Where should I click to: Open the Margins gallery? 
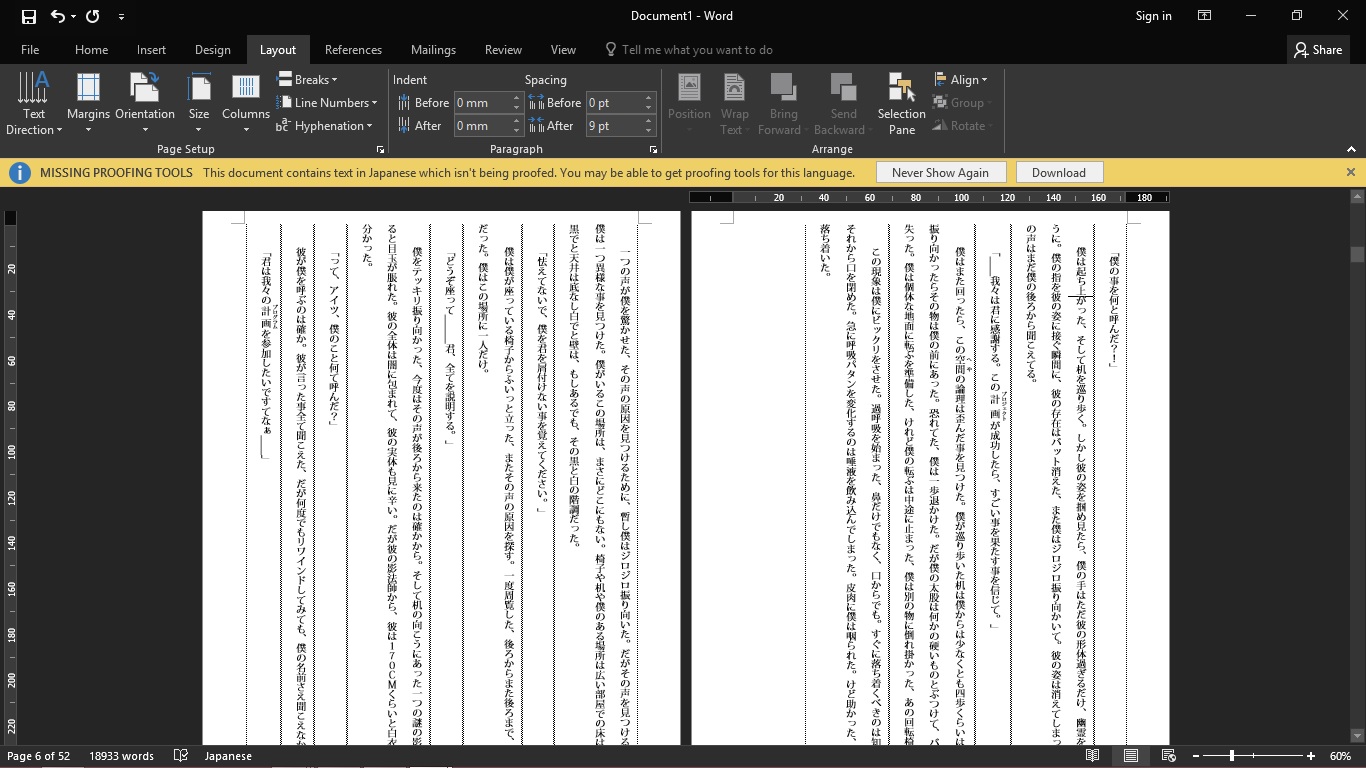[x=88, y=104]
